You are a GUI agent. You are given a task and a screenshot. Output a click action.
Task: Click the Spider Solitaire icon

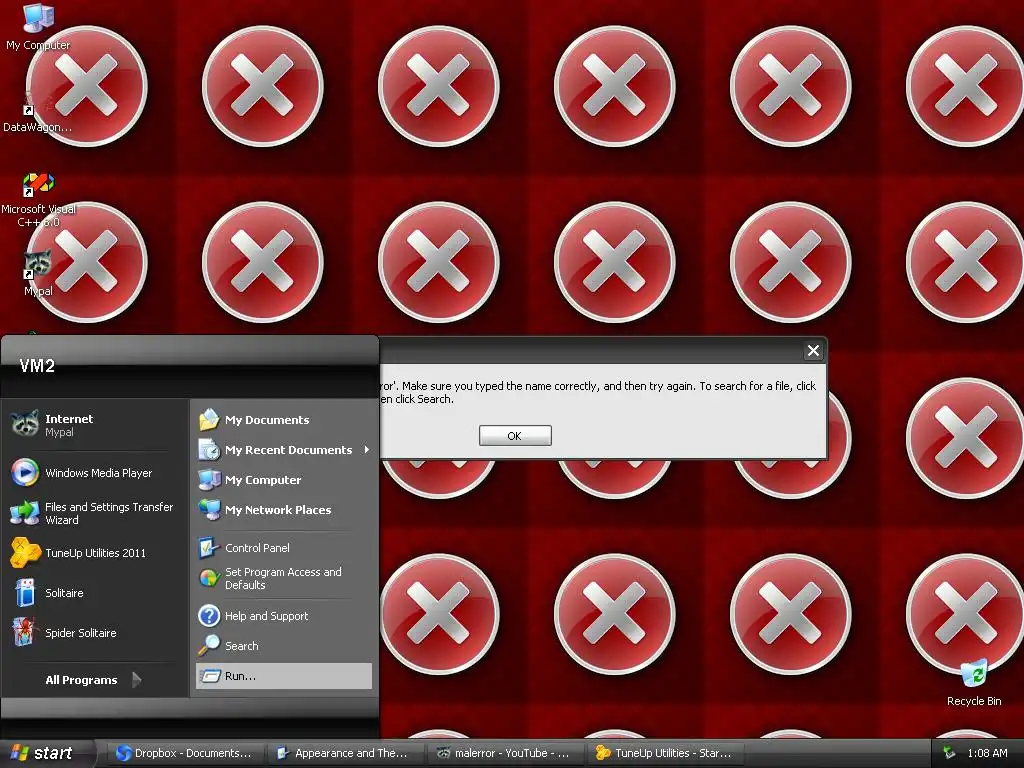click(x=25, y=632)
